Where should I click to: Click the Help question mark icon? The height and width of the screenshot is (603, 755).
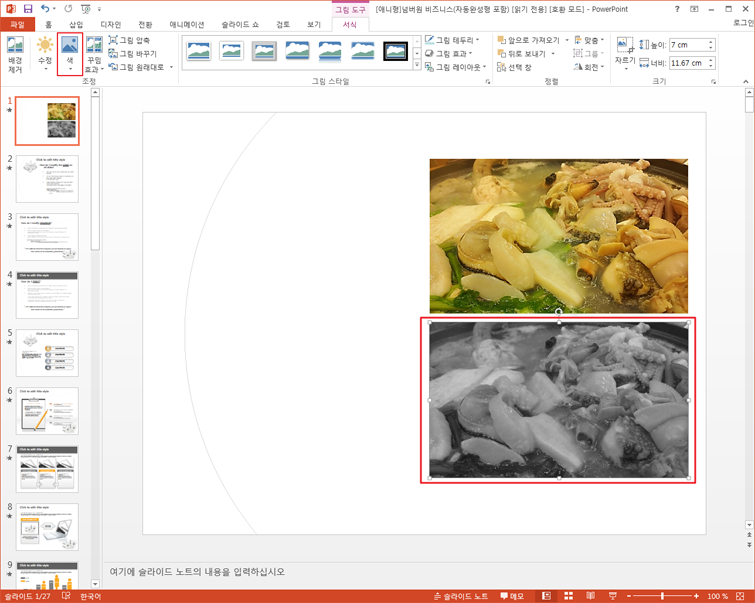(677, 9)
